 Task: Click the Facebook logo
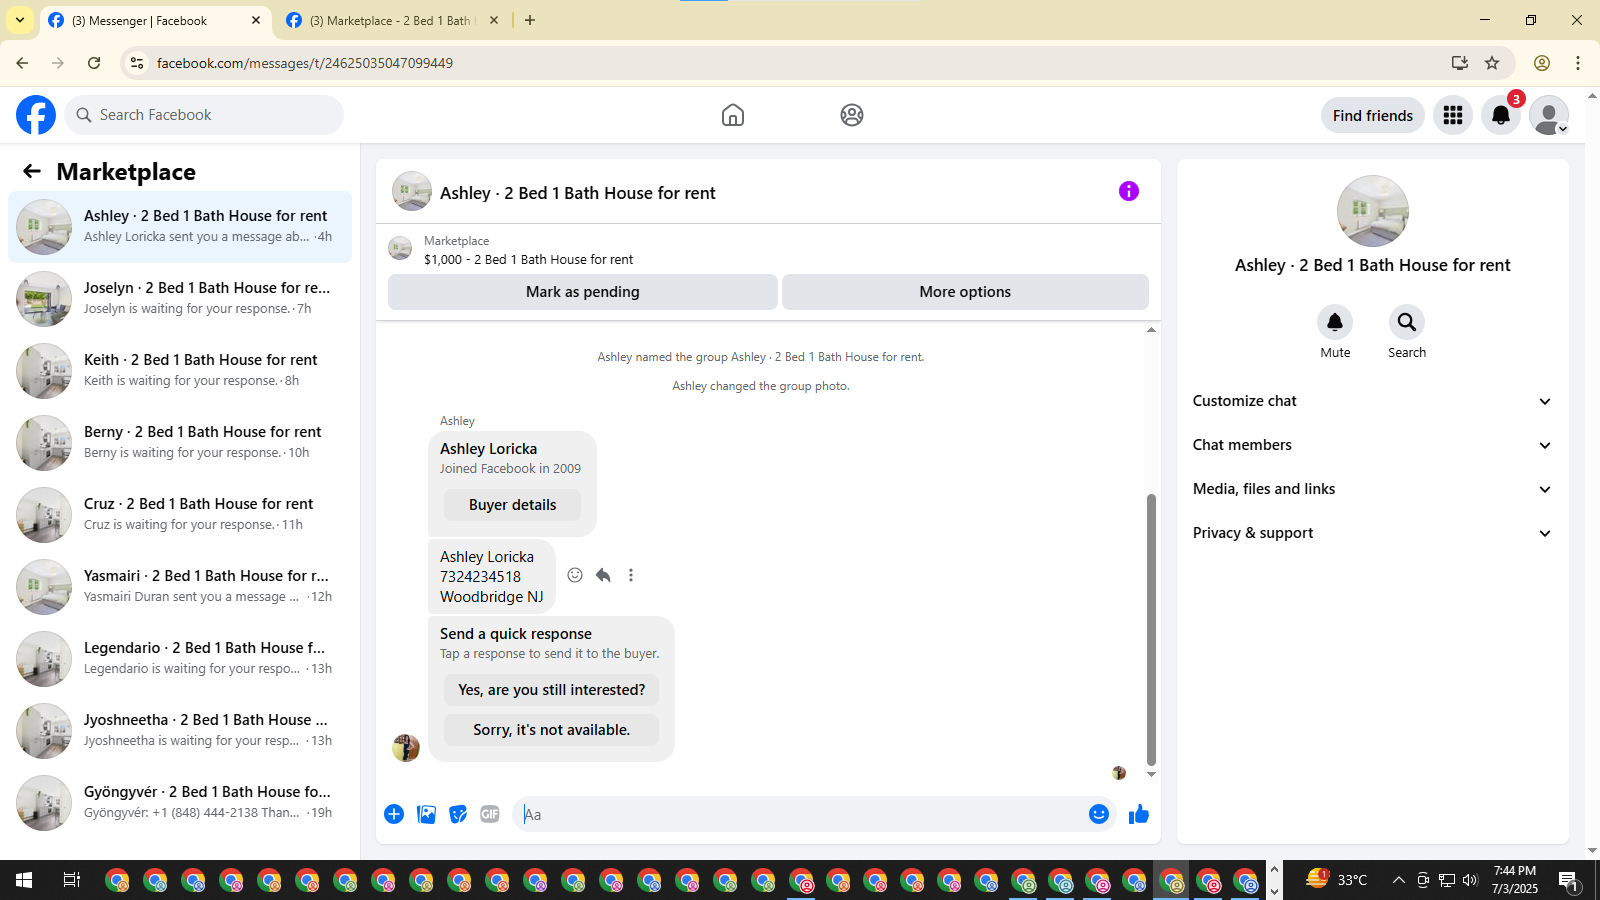(x=36, y=115)
